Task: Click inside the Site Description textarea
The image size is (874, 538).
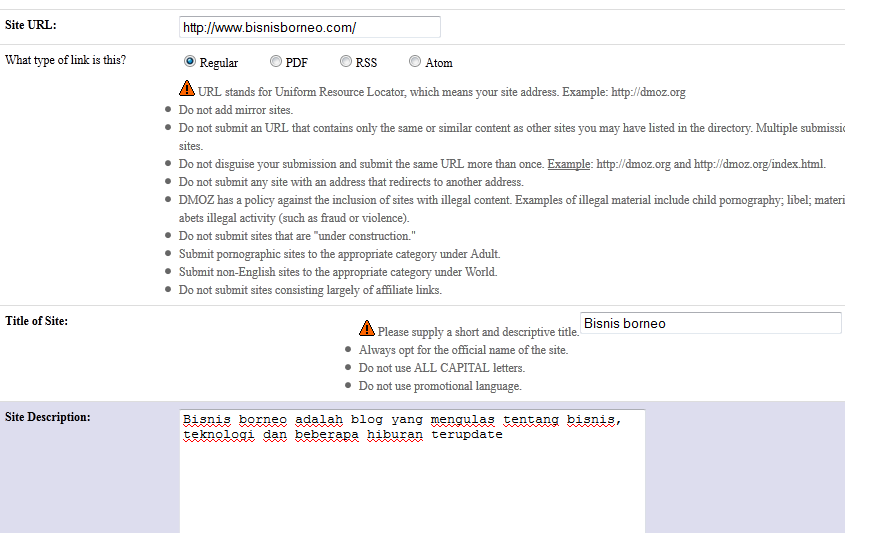Action: [x=412, y=472]
